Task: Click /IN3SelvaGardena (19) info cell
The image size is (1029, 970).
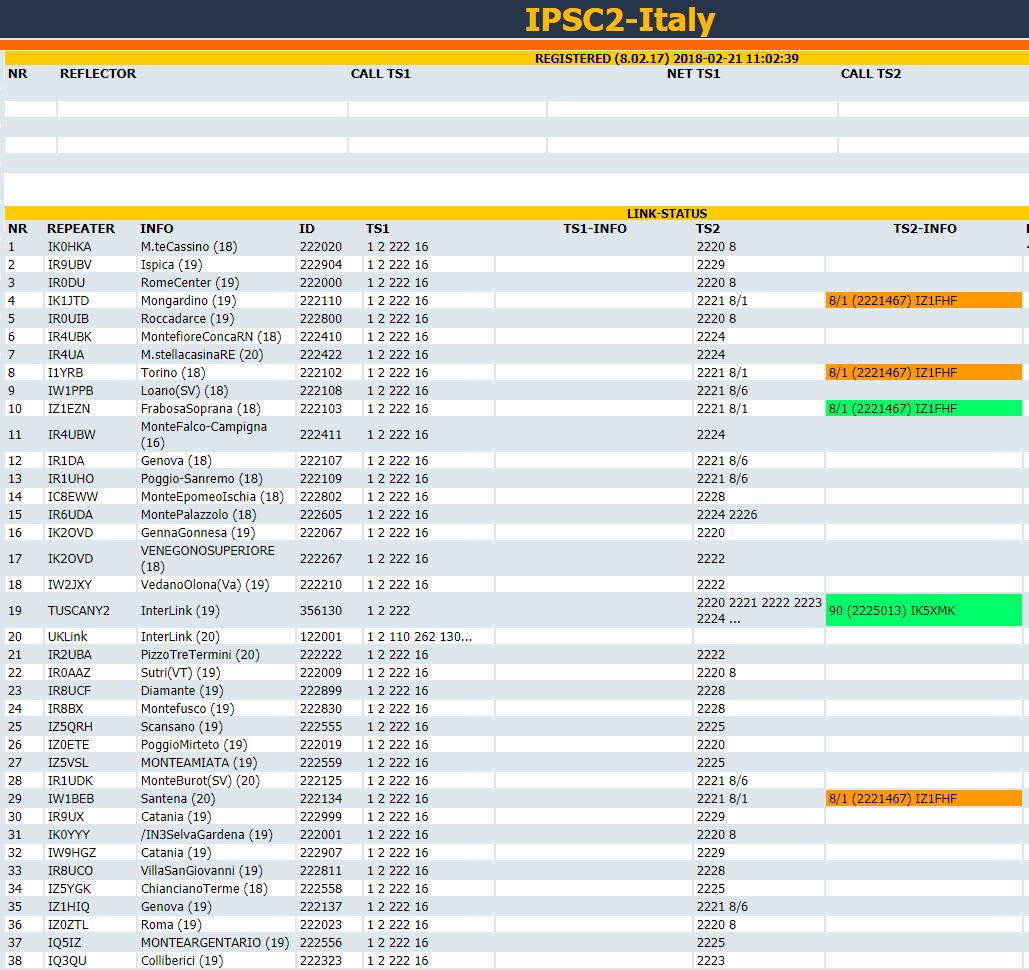Action: tap(217, 835)
